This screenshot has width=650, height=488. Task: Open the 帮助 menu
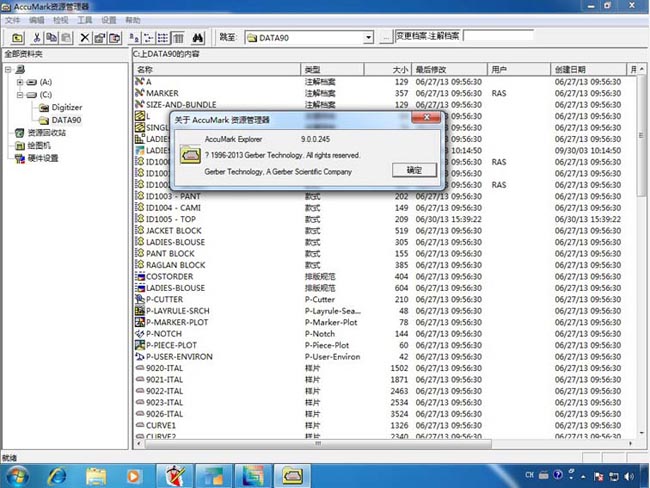133,20
